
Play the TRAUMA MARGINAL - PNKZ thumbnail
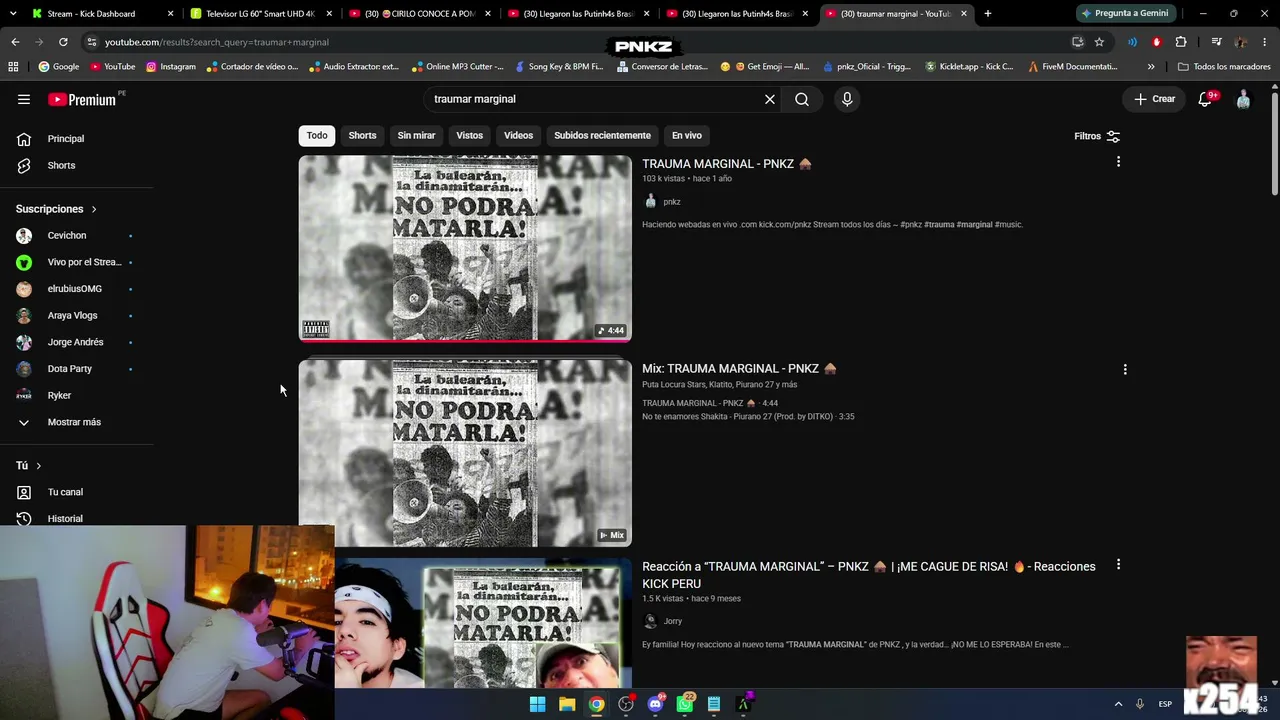[465, 248]
